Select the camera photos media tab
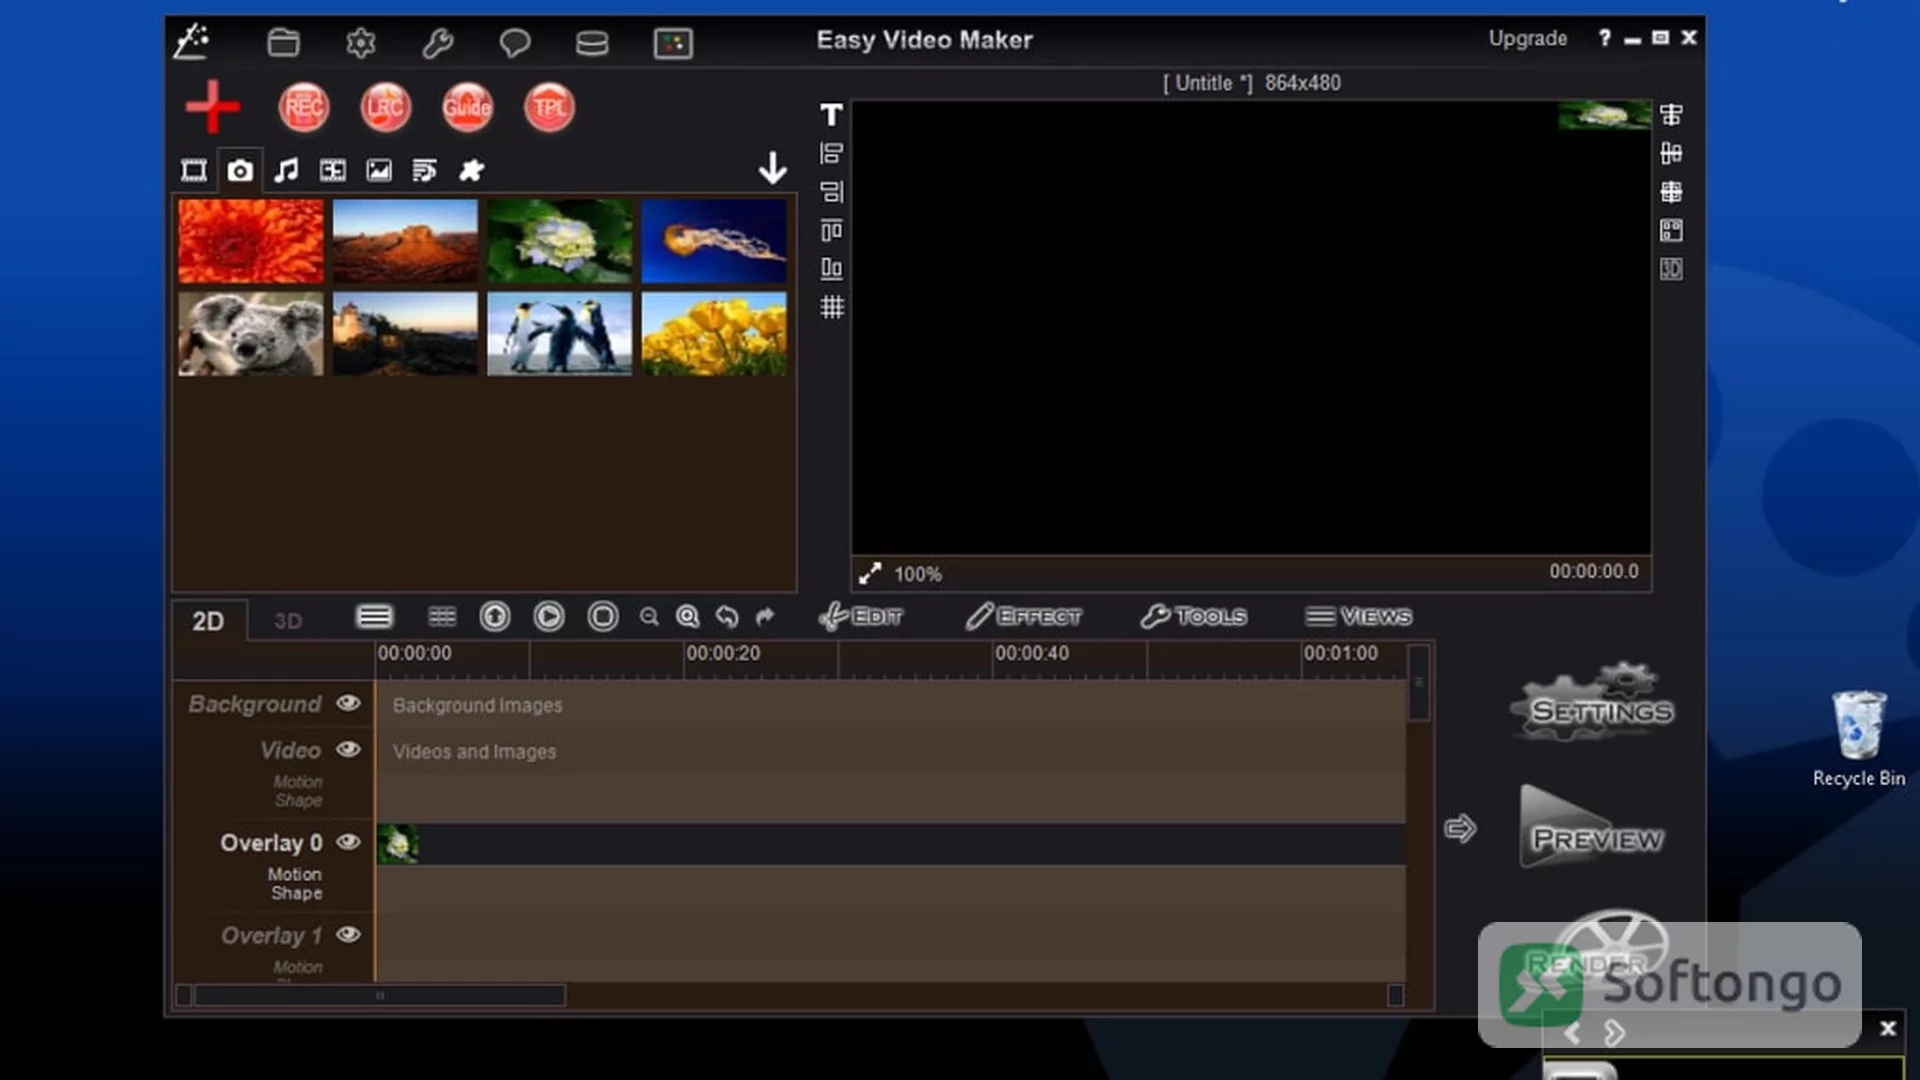 click(x=240, y=170)
